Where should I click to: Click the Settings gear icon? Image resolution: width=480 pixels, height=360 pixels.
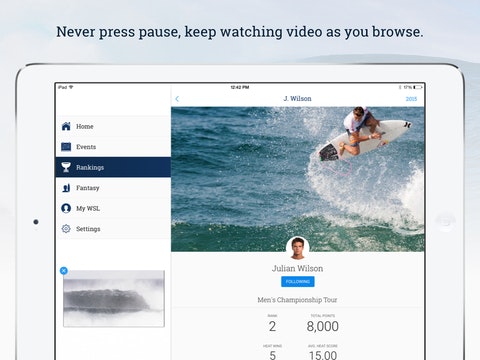pyautogui.click(x=66, y=229)
